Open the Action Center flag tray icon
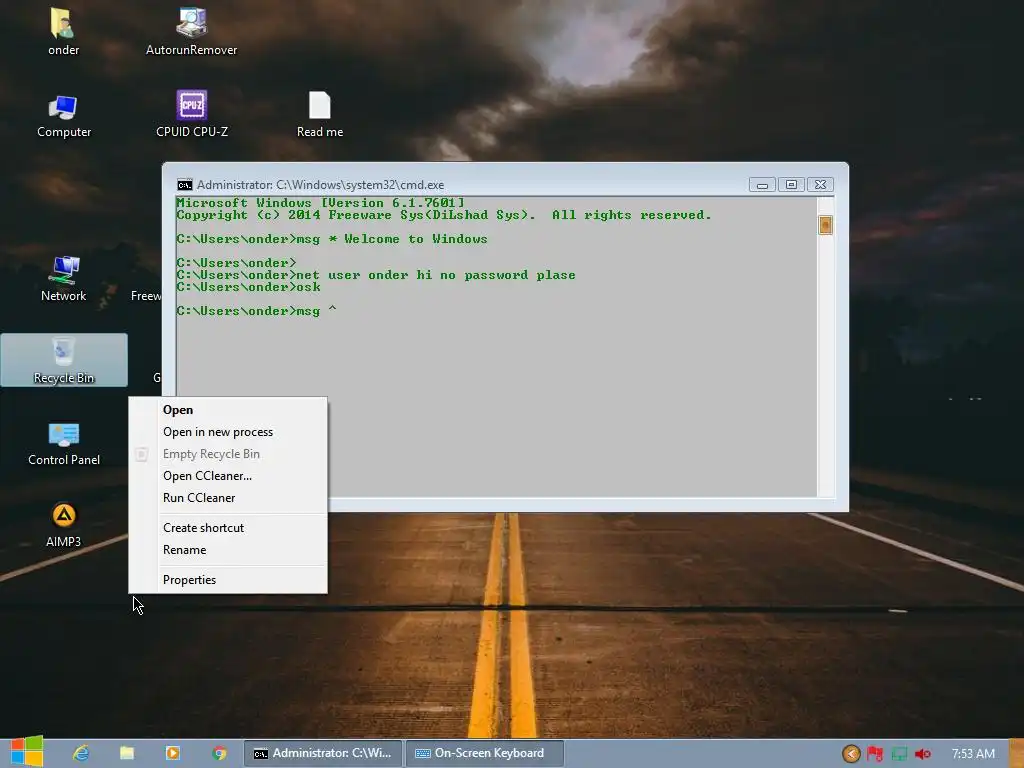Screen dimensions: 1024x768 pyautogui.click(x=874, y=754)
